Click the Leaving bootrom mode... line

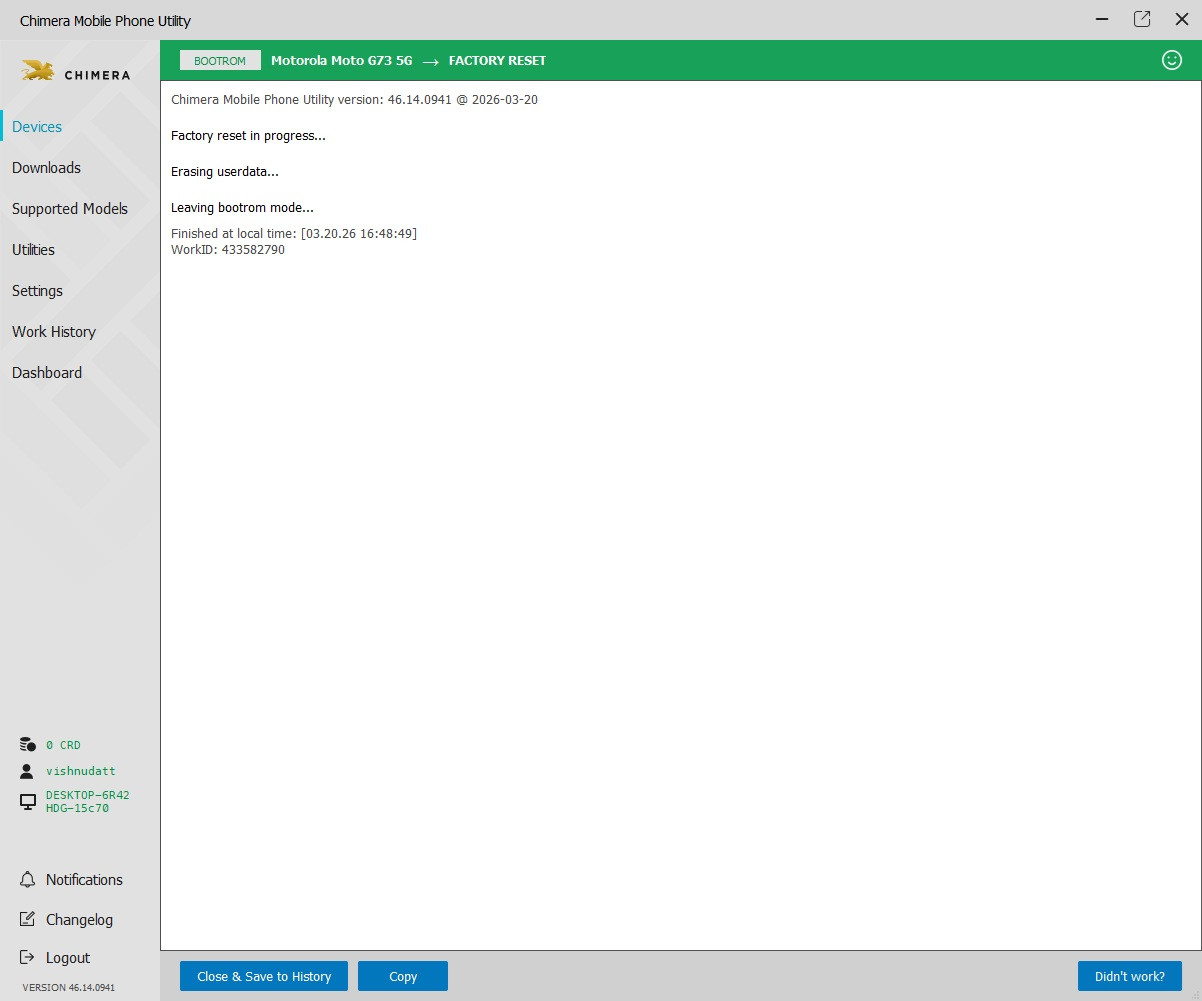pyautogui.click(x=243, y=208)
